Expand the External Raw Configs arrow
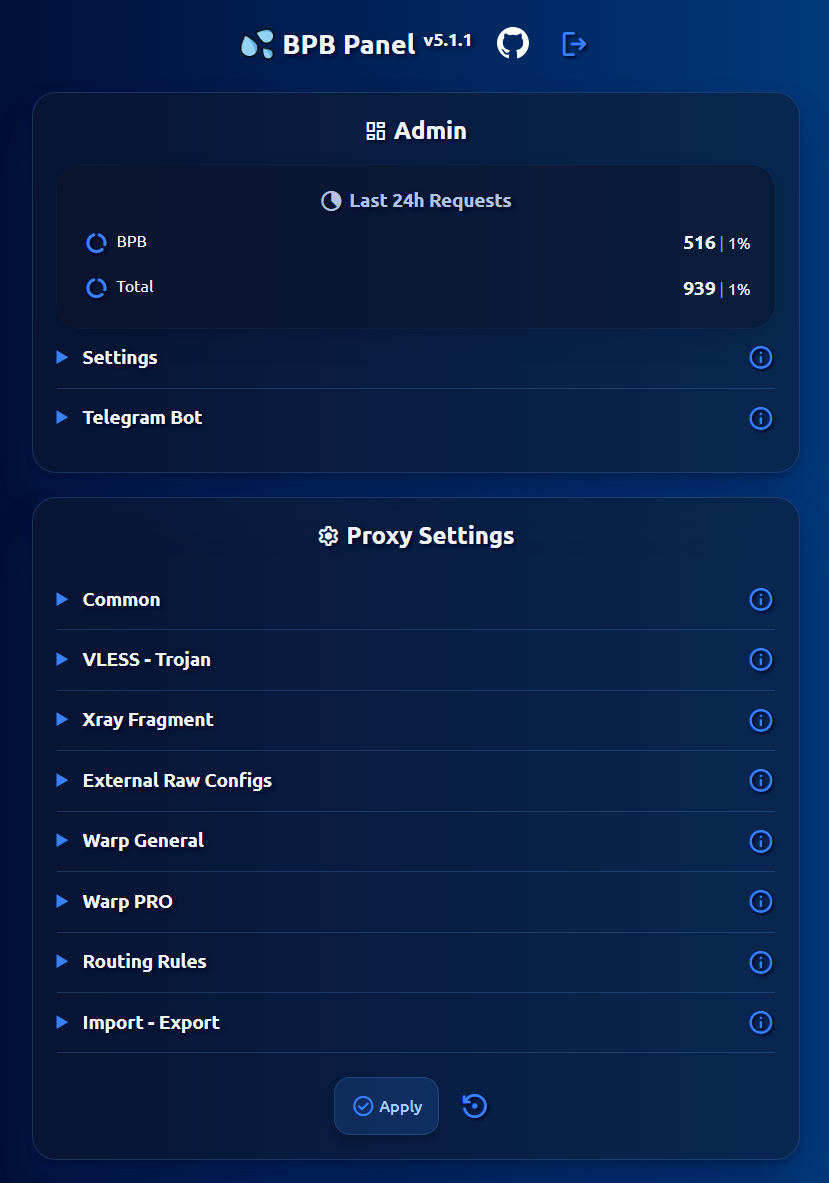Viewport: 829px width, 1183px height. point(62,780)
